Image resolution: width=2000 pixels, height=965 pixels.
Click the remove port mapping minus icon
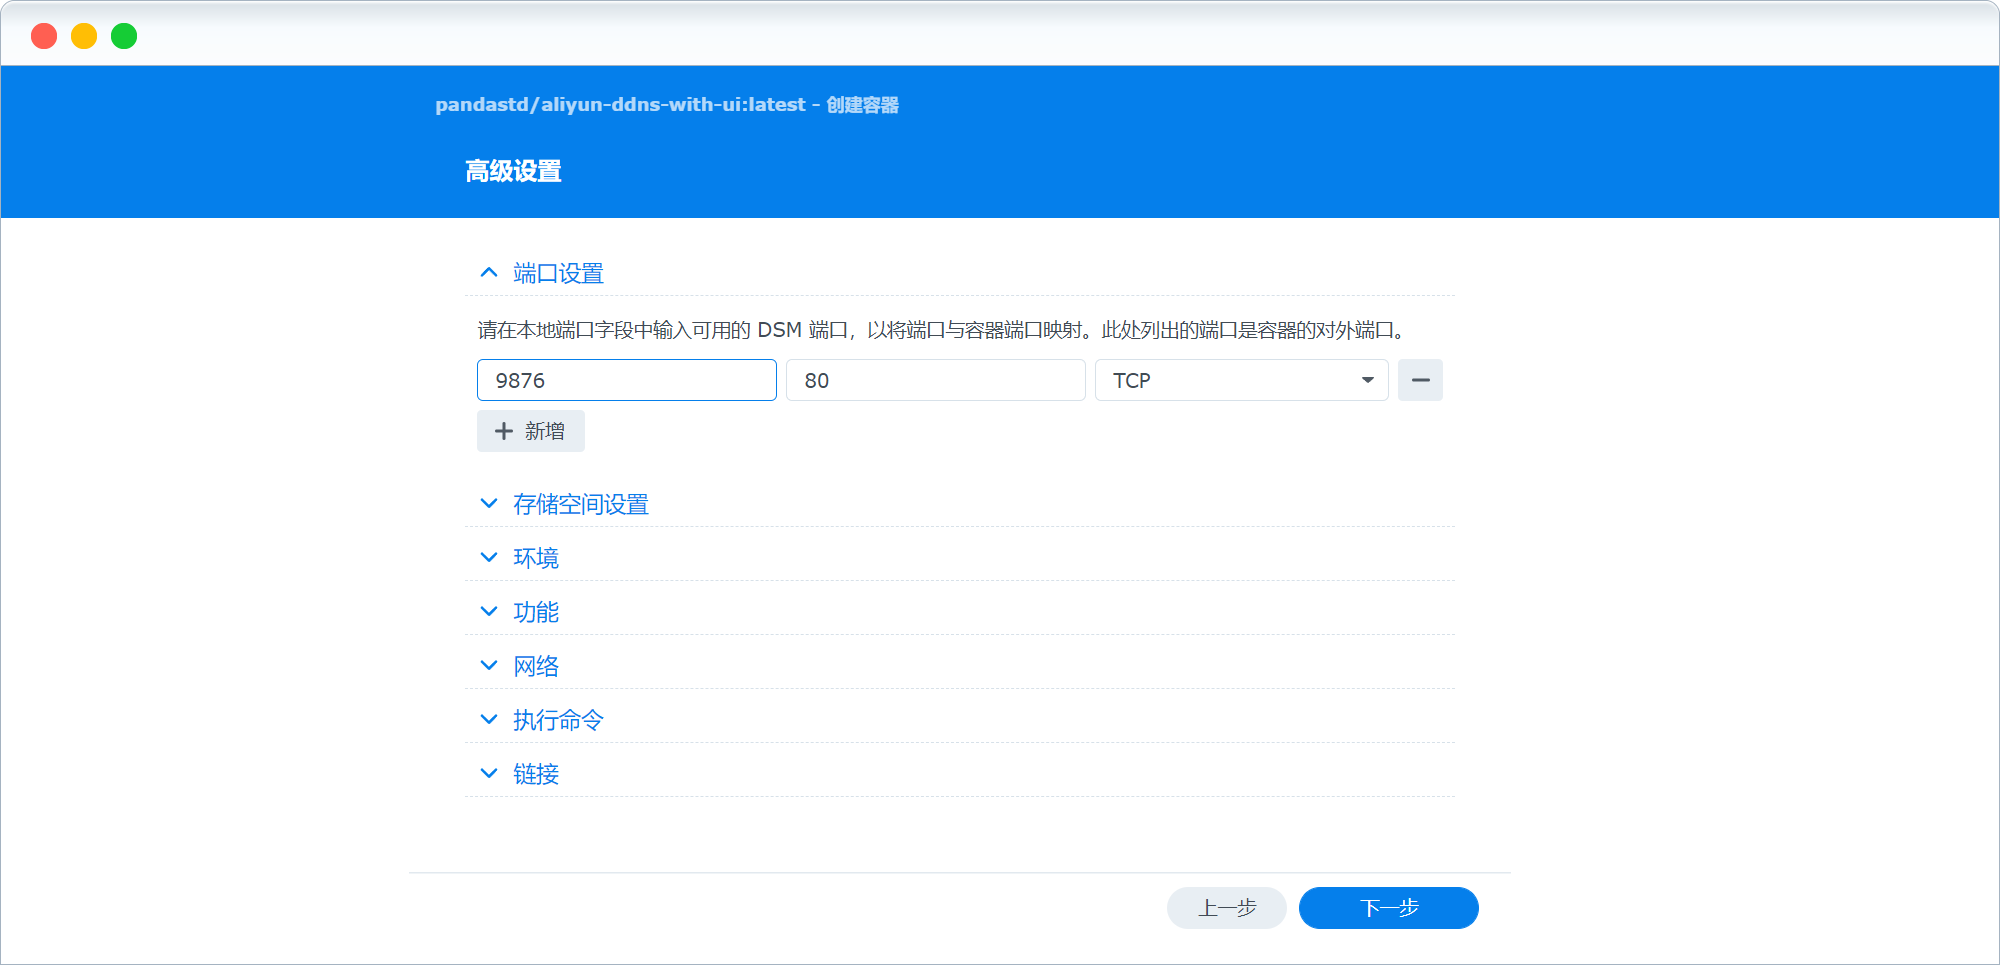pyautogui.click(x=1420, y=380)
